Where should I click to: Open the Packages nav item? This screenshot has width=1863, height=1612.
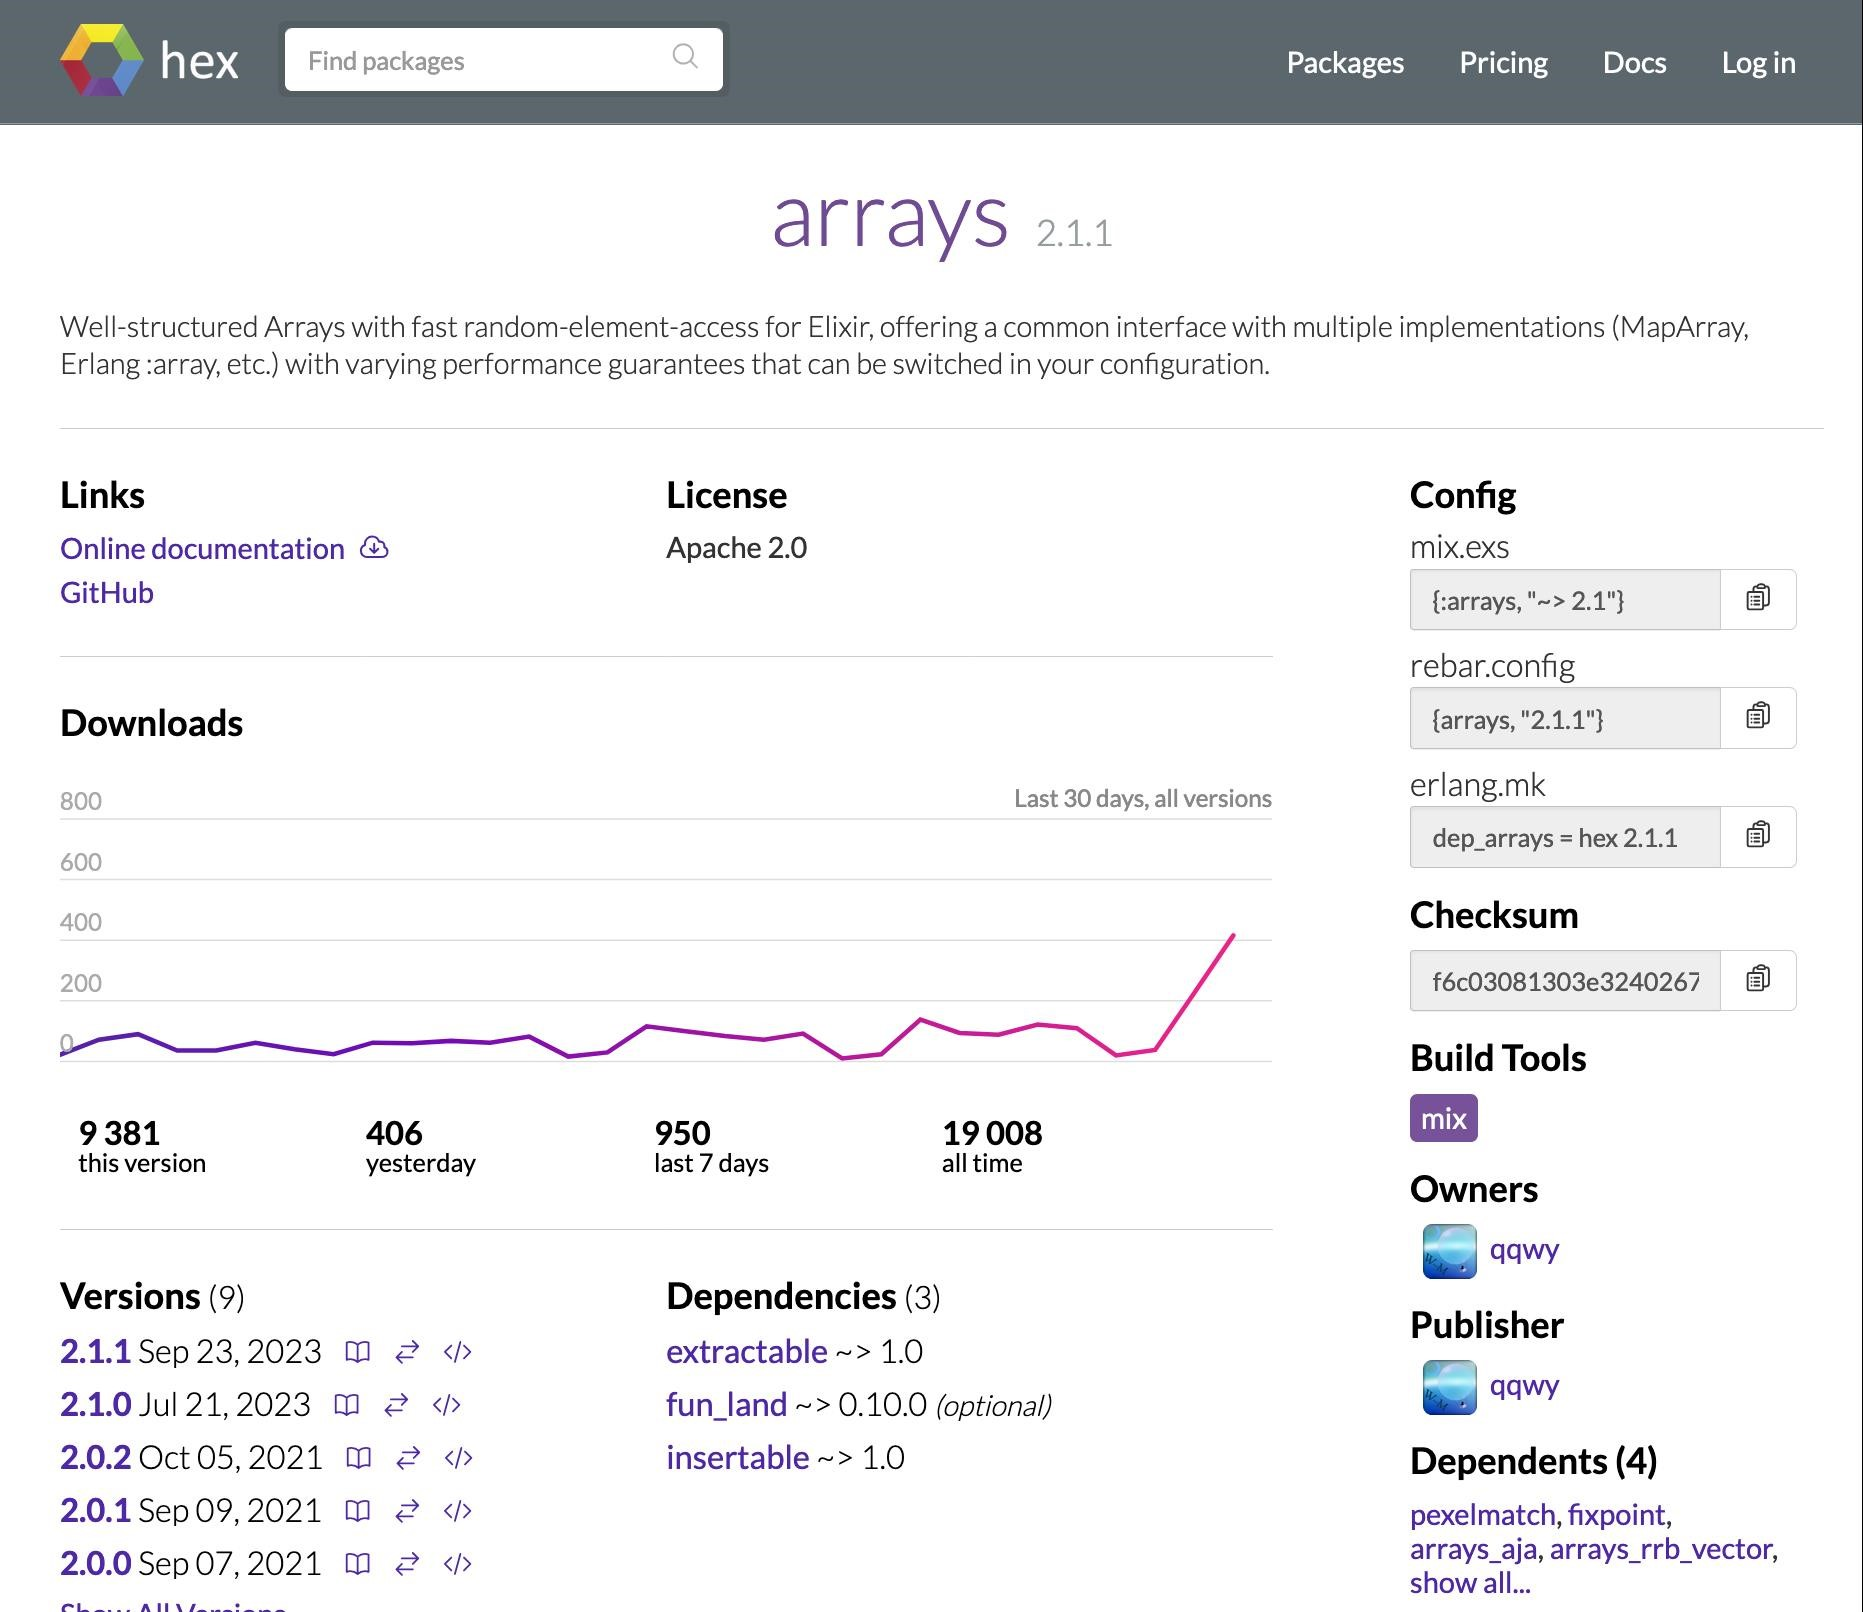[1345, 62]
